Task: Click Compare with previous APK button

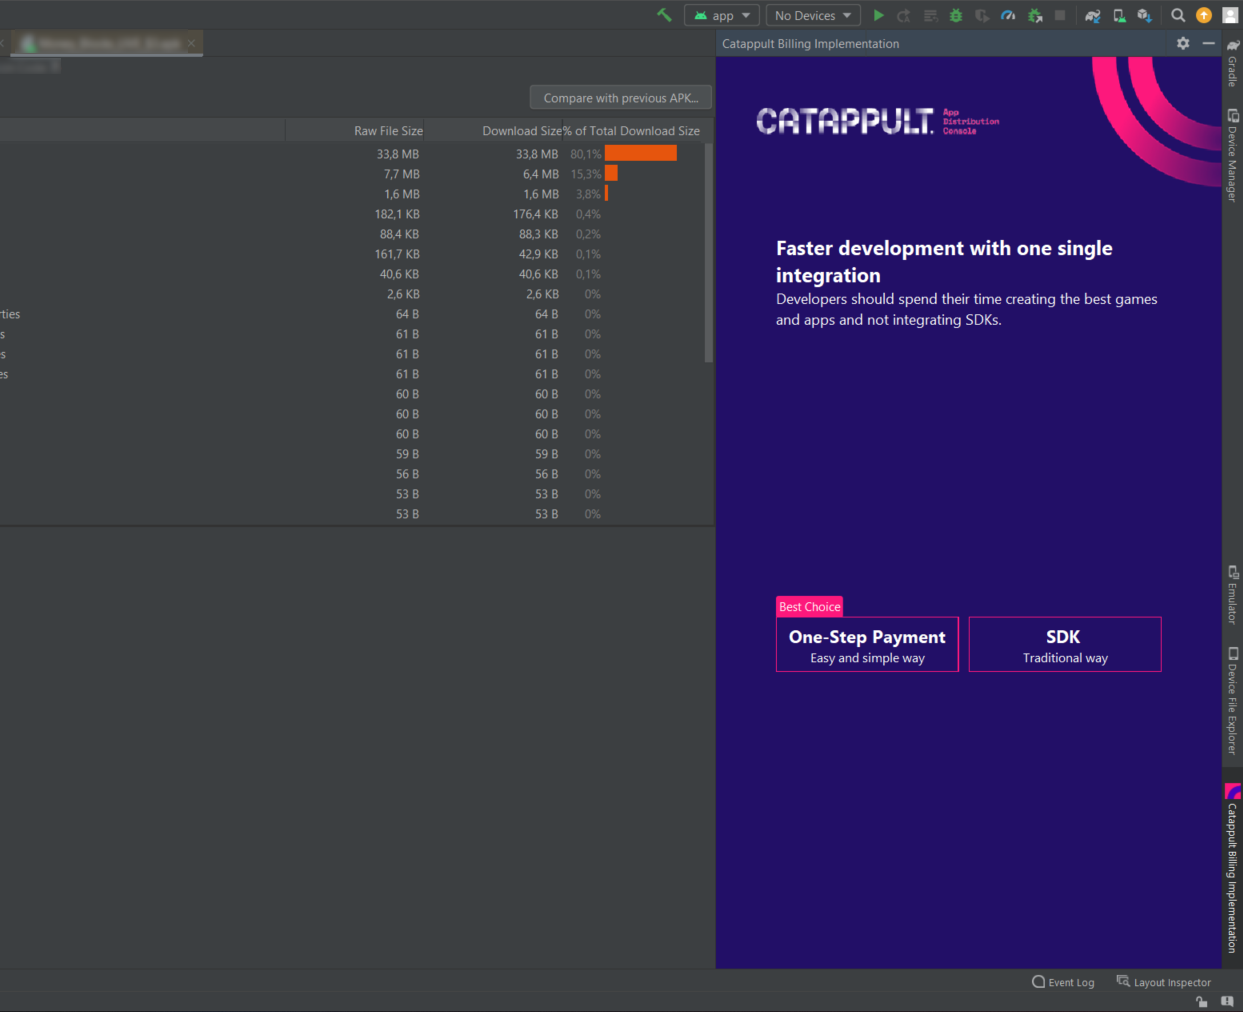Action: pos(621,98)
